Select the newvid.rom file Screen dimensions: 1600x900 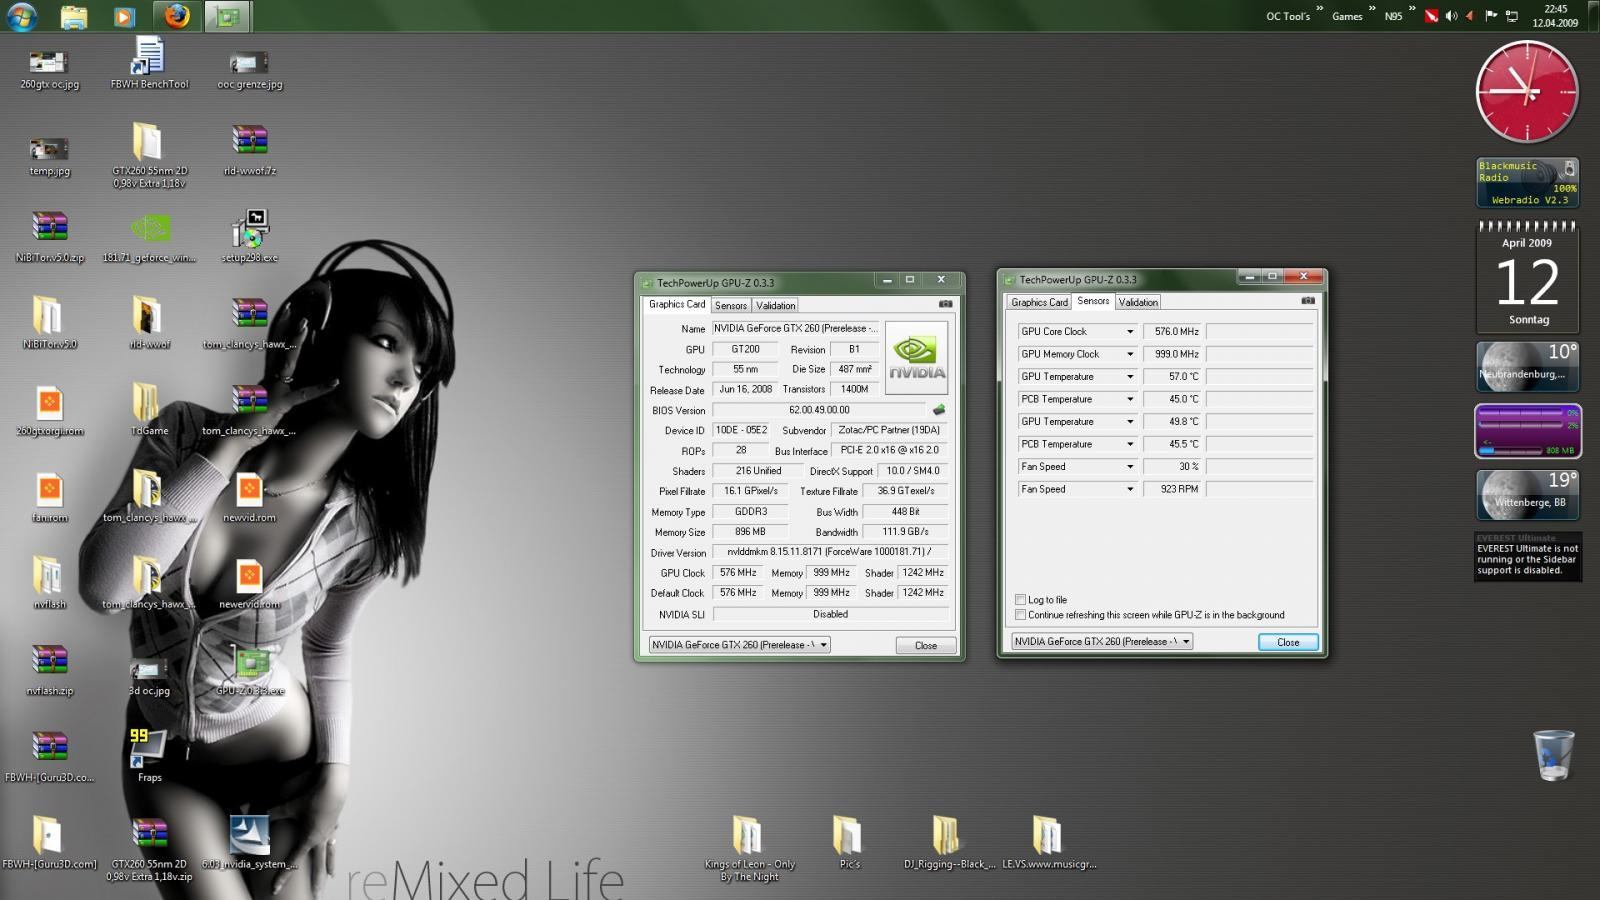249,497
